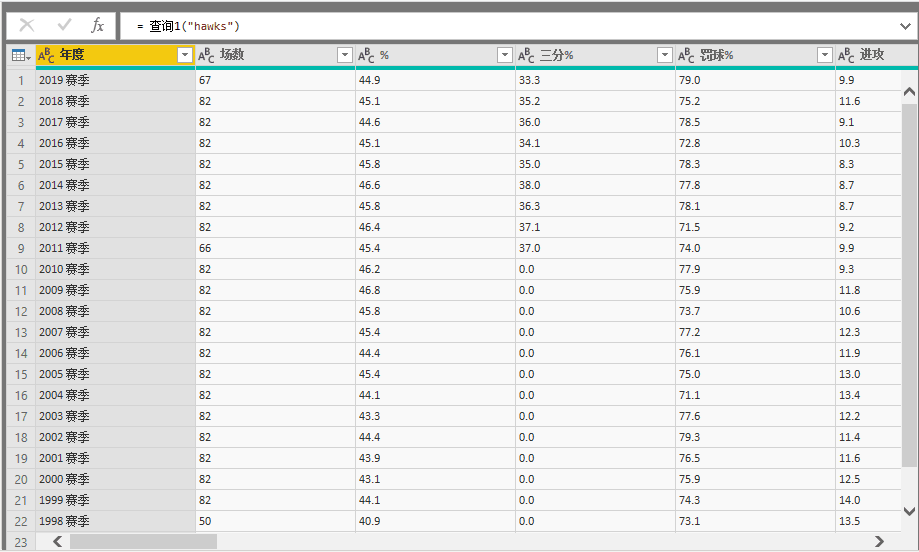Screen dimensions: 919x552
Task: Select the 三分% cell with value 33.3
Action: (x=595, y=80)
